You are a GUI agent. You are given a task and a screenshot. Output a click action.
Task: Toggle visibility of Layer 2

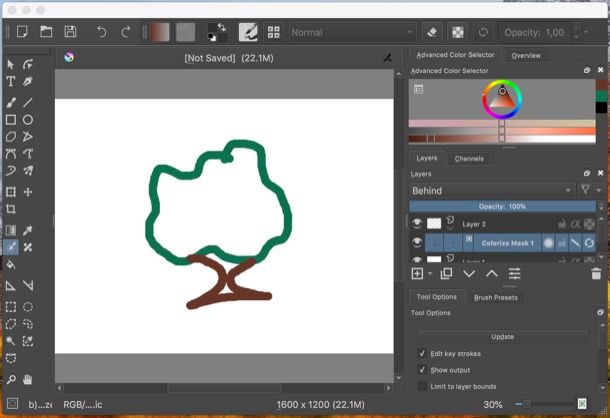click(417, 223)
